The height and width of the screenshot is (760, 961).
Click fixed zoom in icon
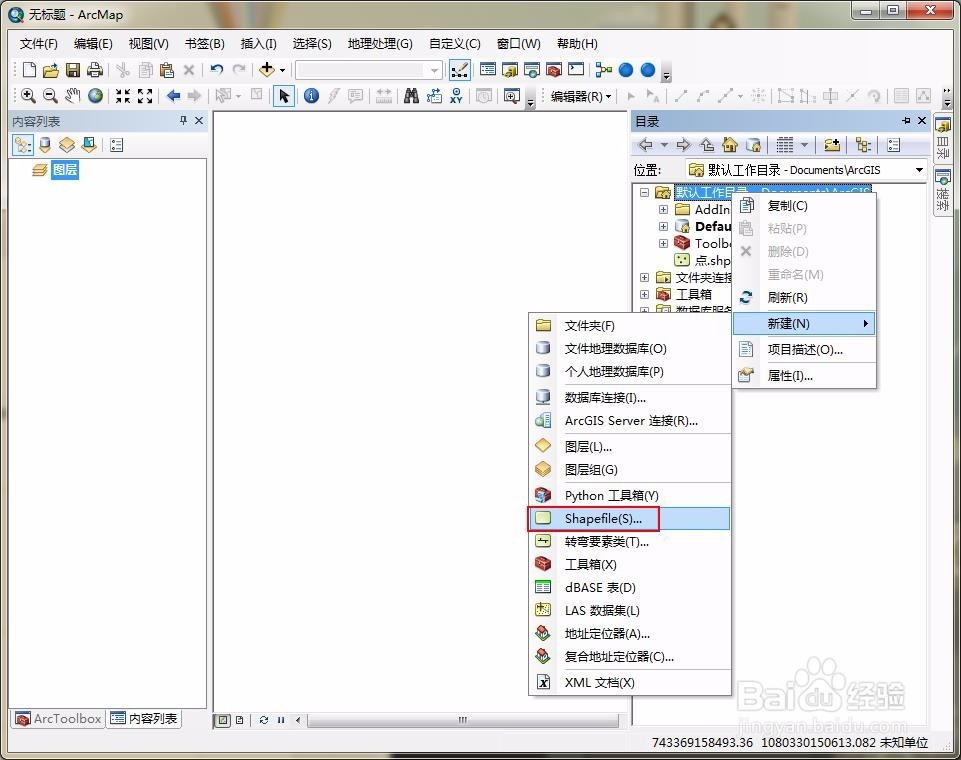(x=123, y=96)
